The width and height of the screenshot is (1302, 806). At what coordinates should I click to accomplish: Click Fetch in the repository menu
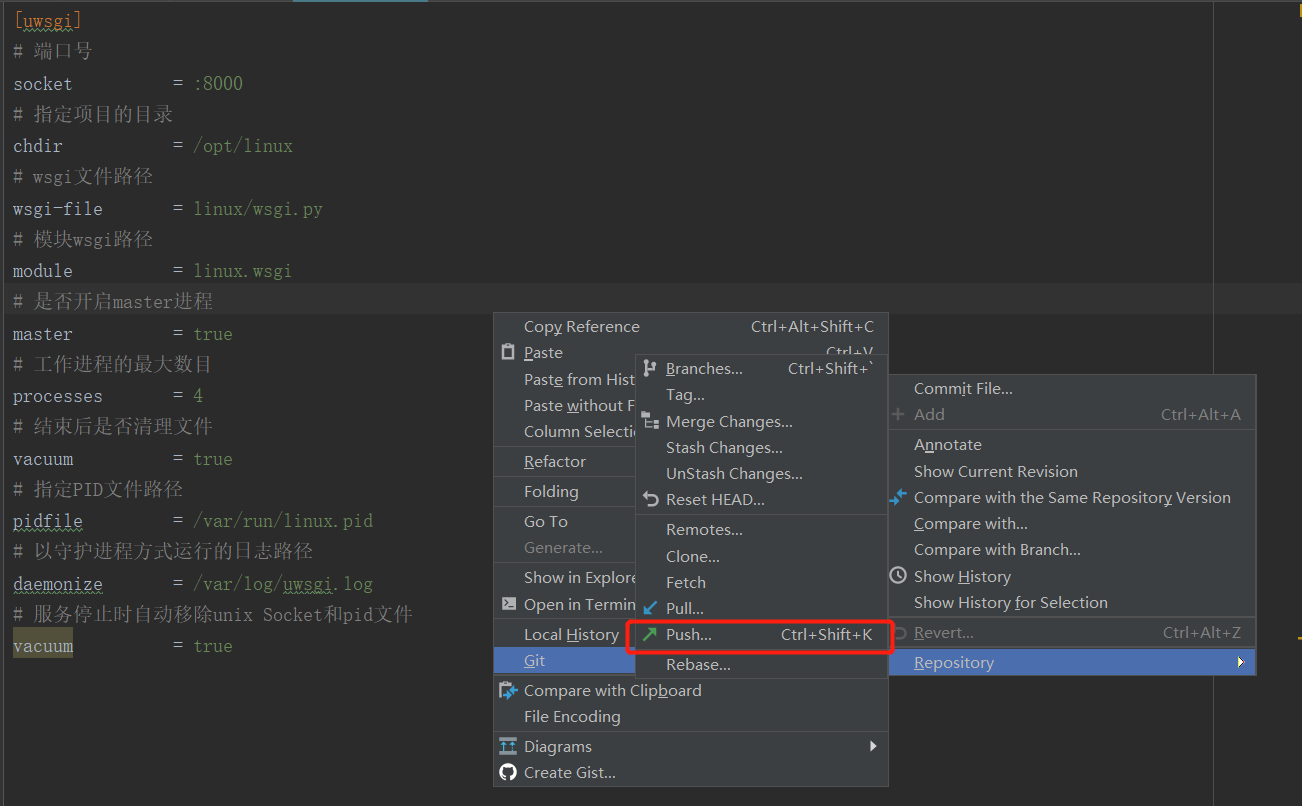(x=686, y=582)
